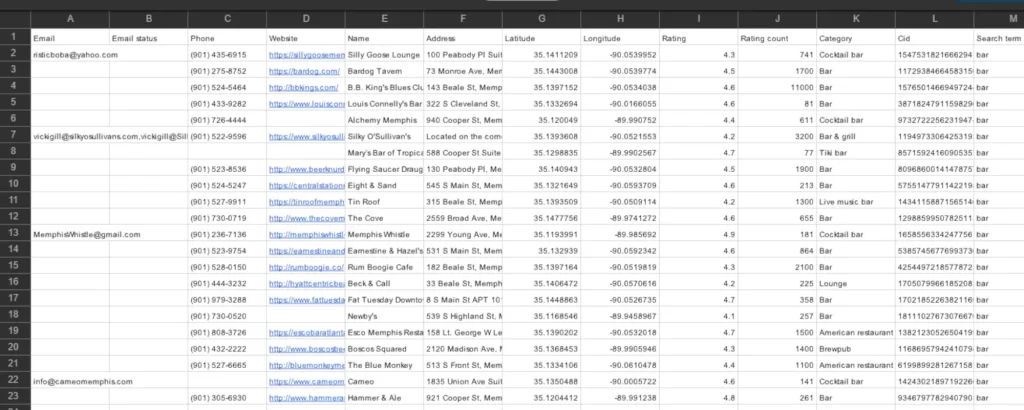Viewport: 1024px width, 410px height.
Task: Click the Cid header cell
Action: (935, 39)
